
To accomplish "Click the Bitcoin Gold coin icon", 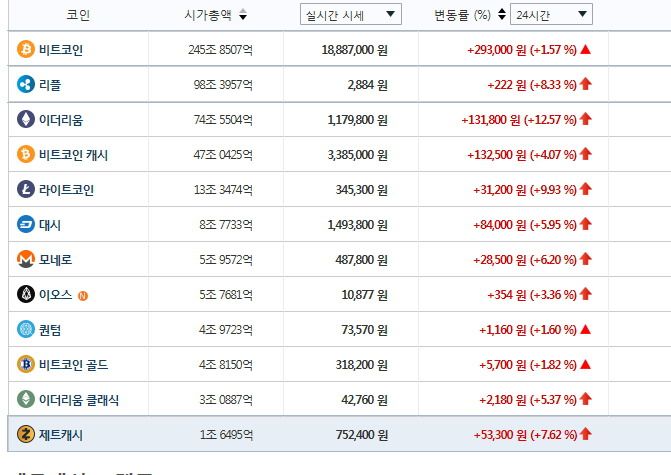I will click(x=26, y=364).
